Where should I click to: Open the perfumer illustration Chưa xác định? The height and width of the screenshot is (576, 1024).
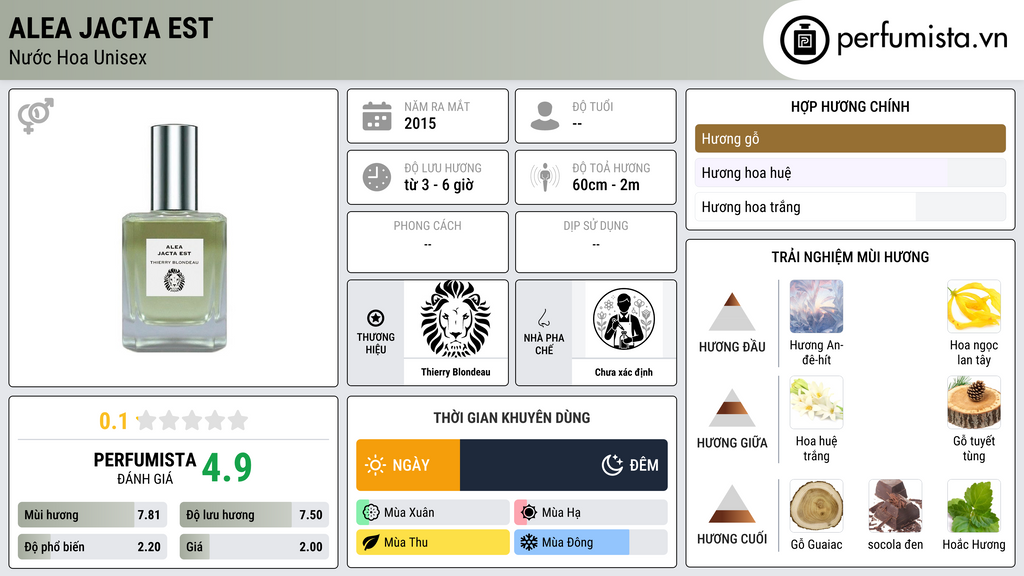(x=624, y=319)
